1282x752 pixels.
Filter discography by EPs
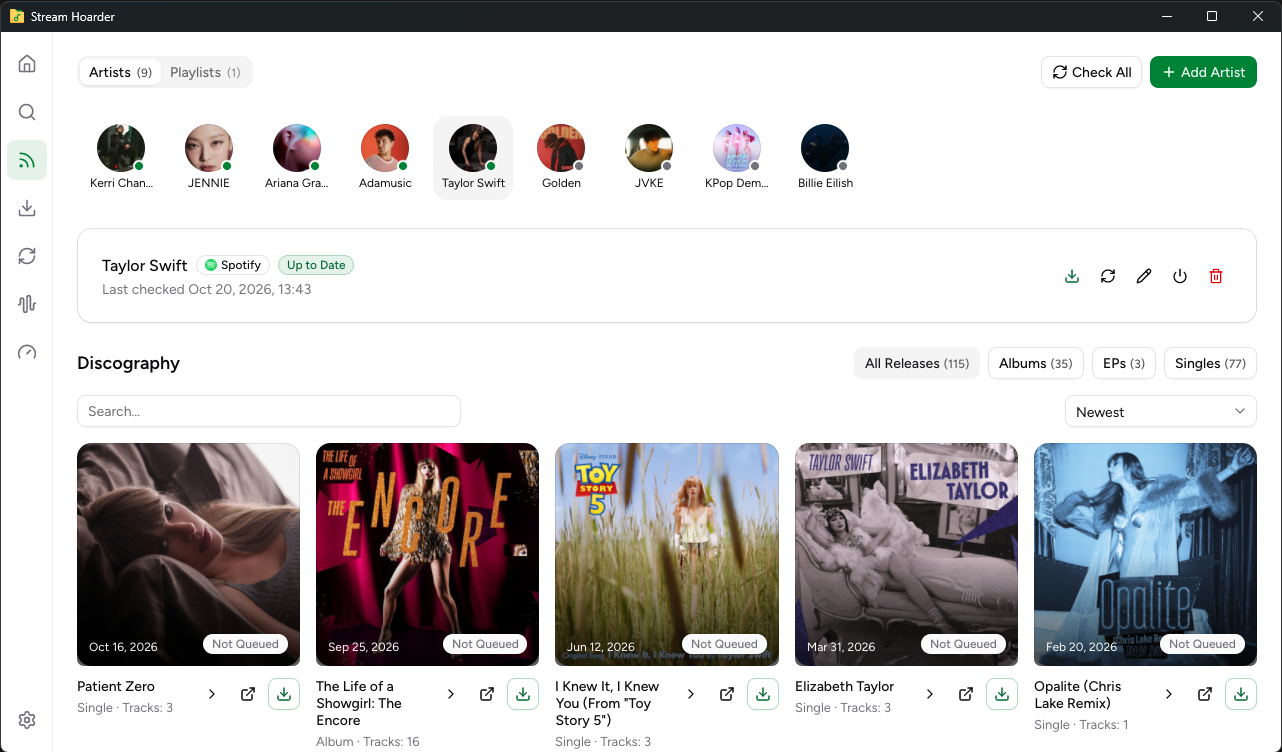(1124, 363)
